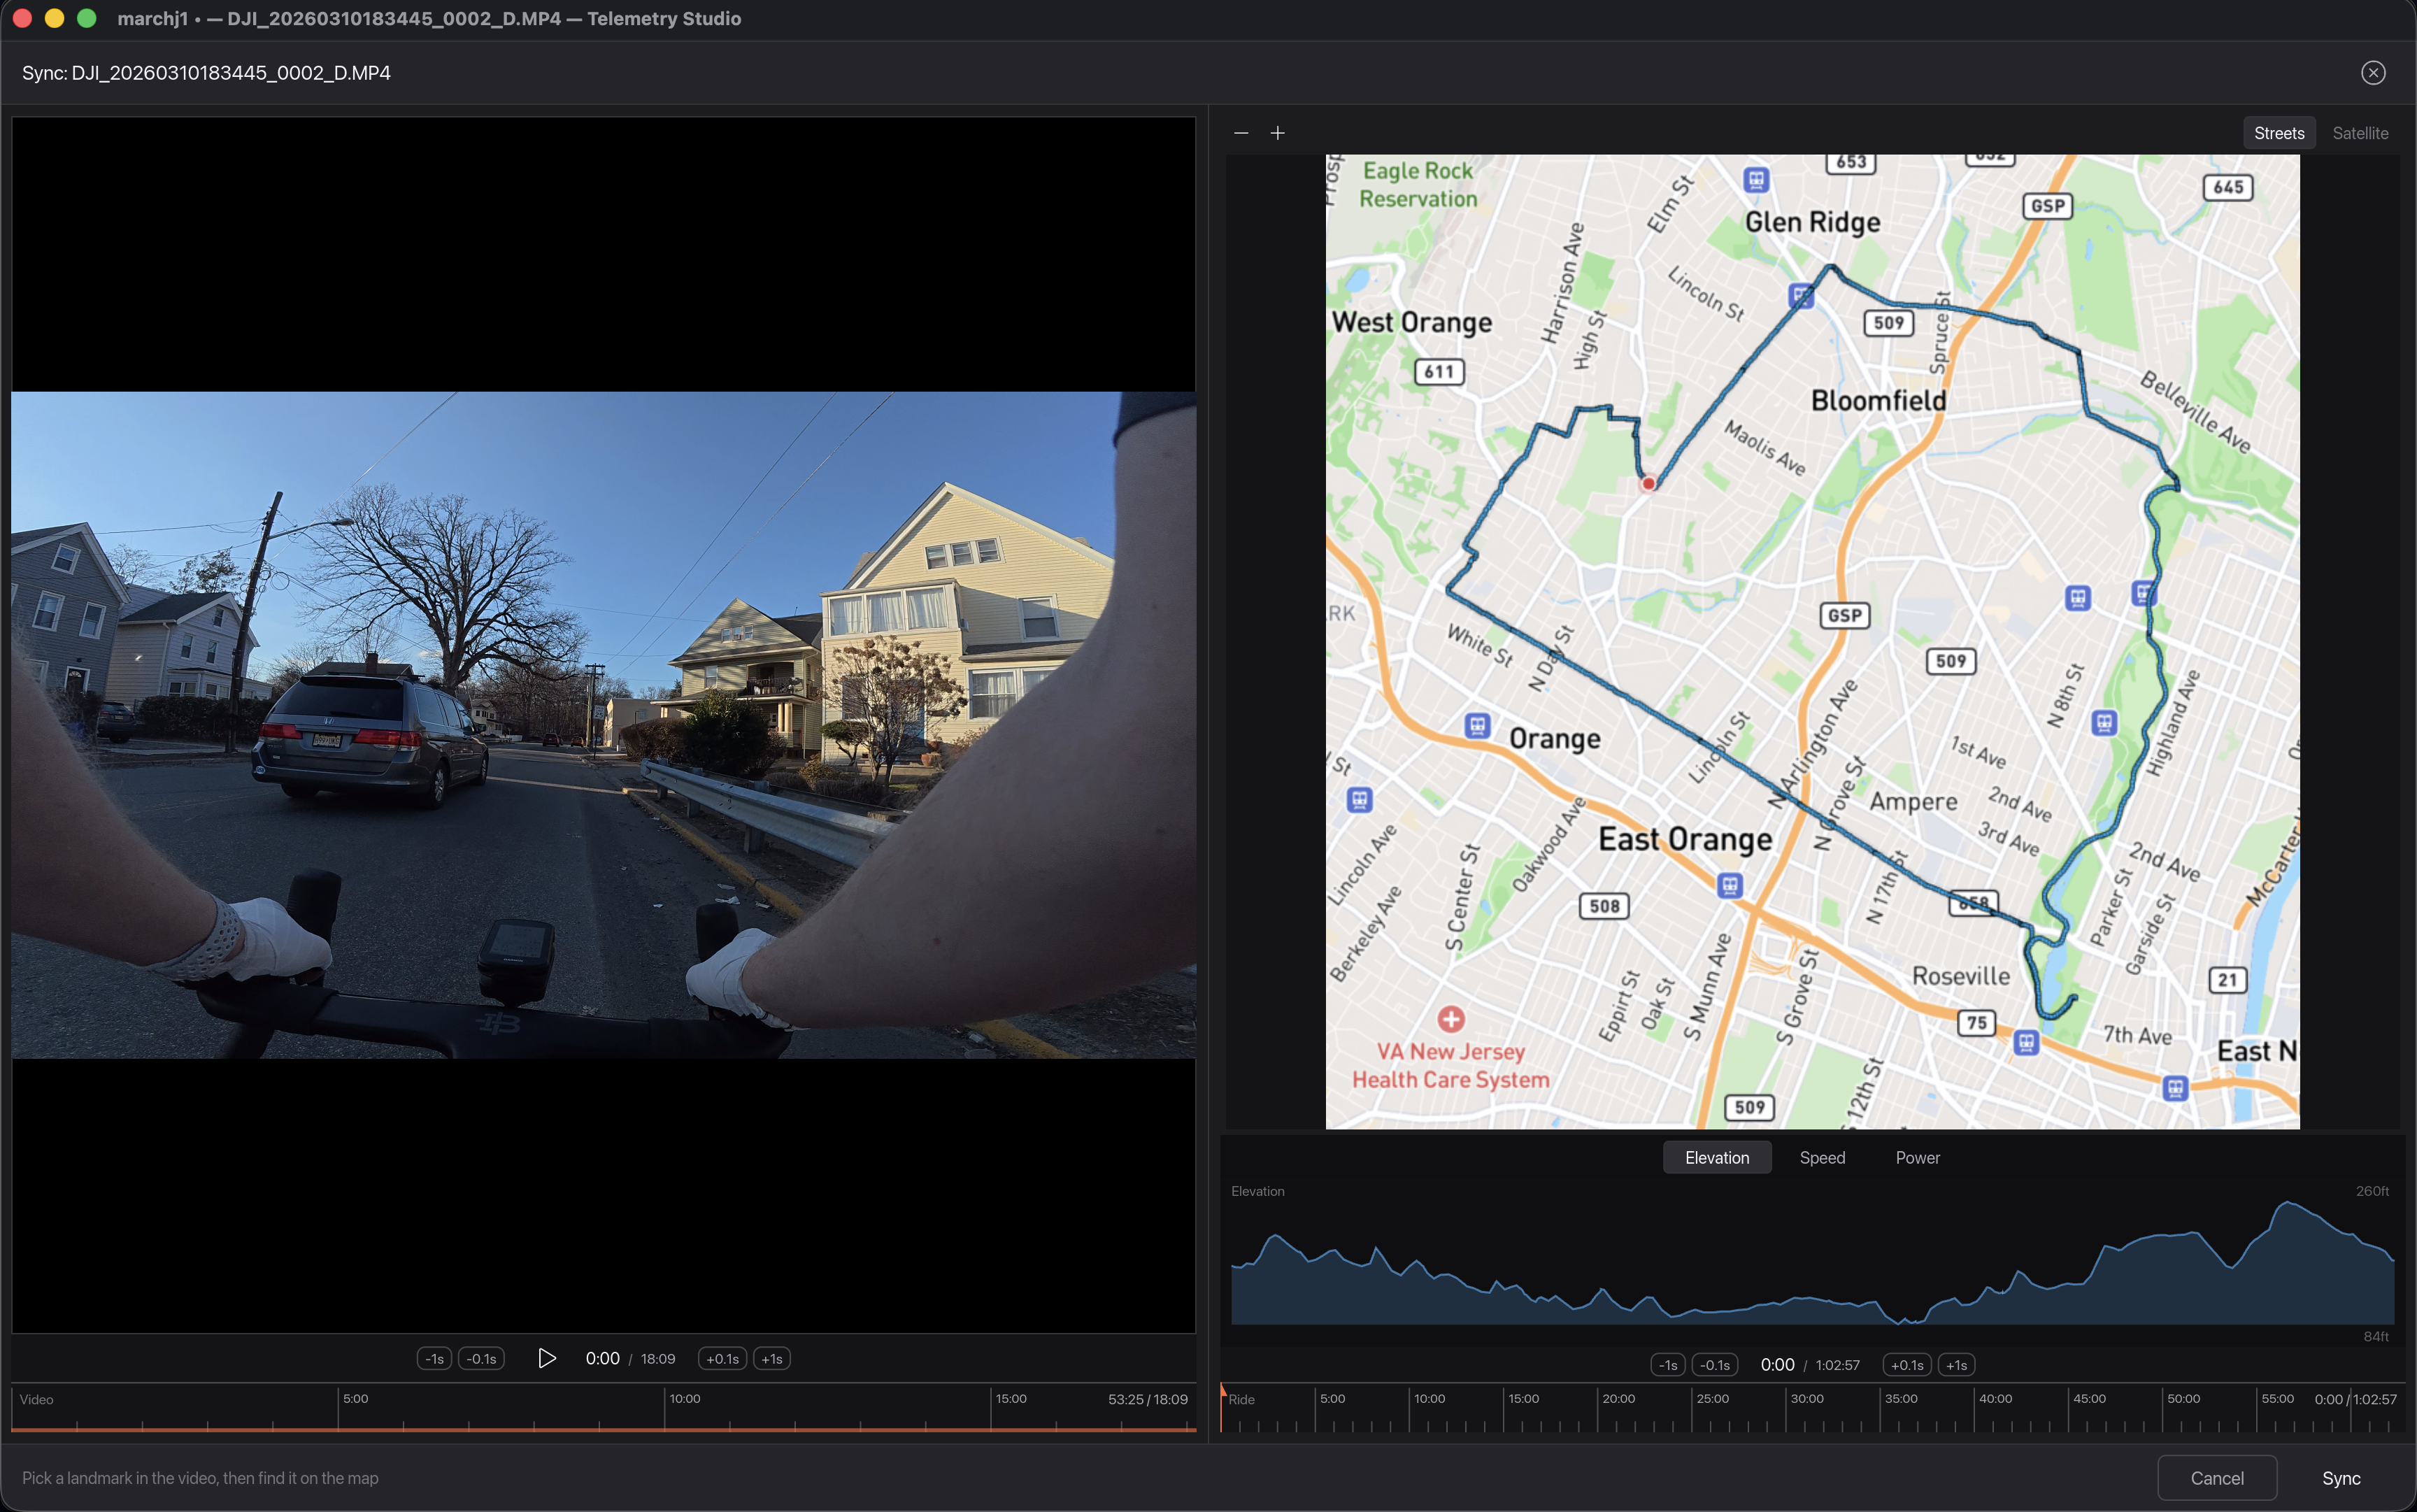
Task: Cancel the sync operation
Action: click(2217, 1478)
